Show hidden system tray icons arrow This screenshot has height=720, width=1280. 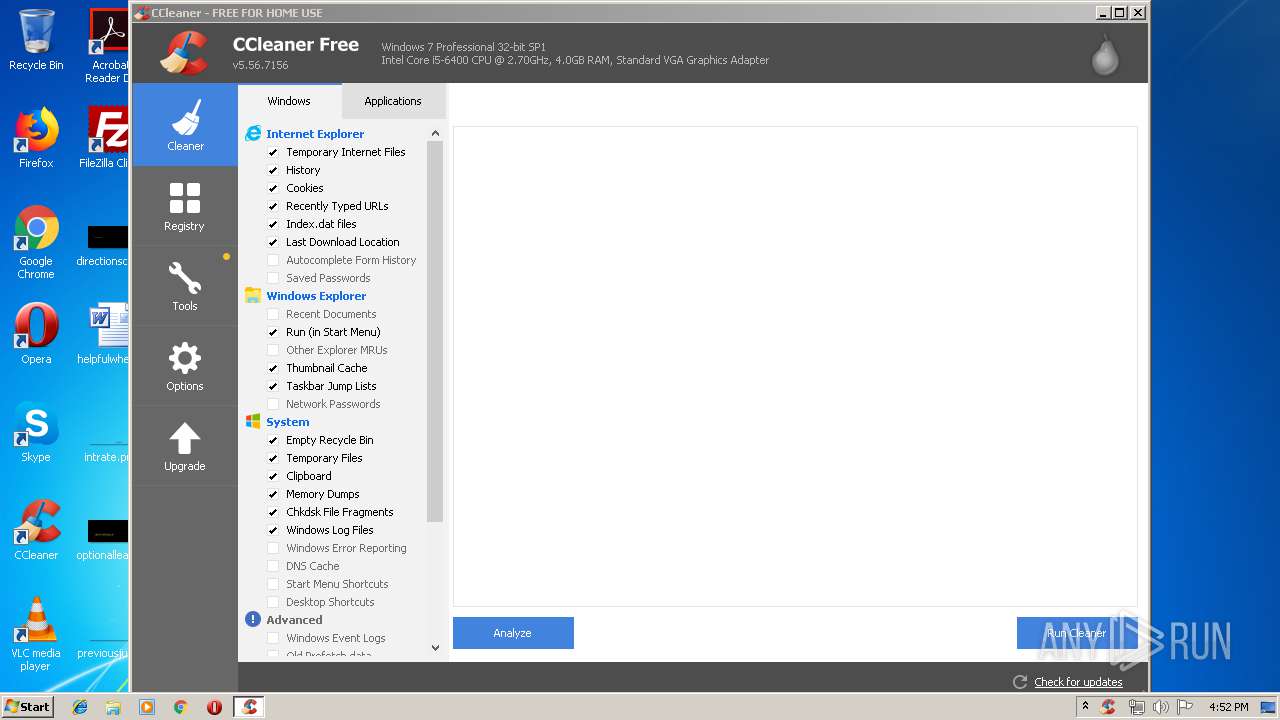[x=1086, y=707]
